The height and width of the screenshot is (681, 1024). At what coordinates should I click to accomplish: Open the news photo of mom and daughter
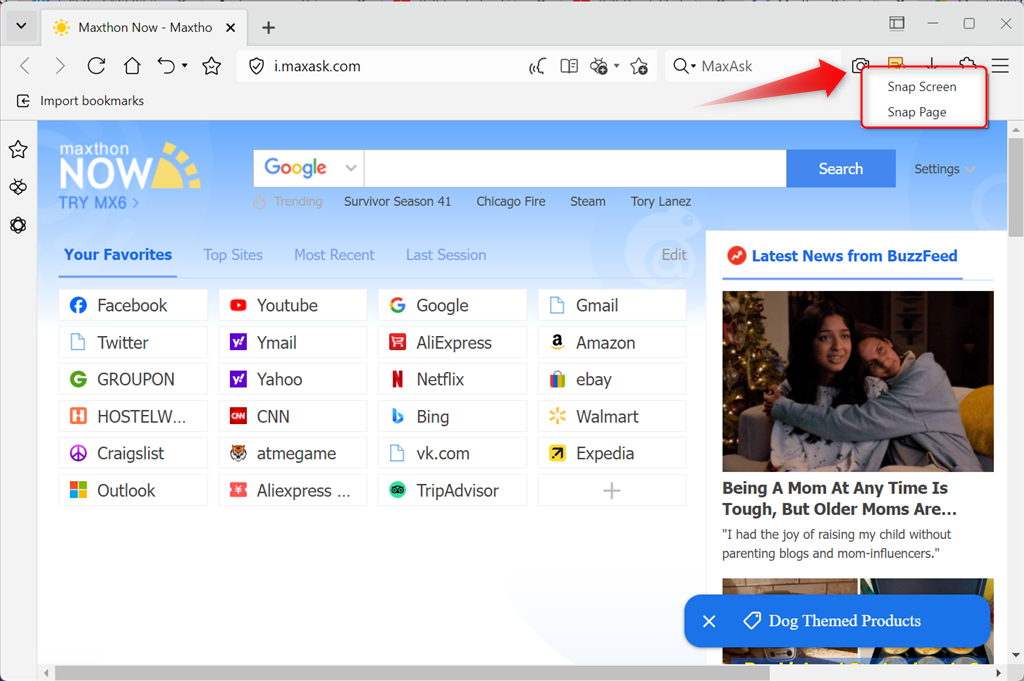point(857,381)
